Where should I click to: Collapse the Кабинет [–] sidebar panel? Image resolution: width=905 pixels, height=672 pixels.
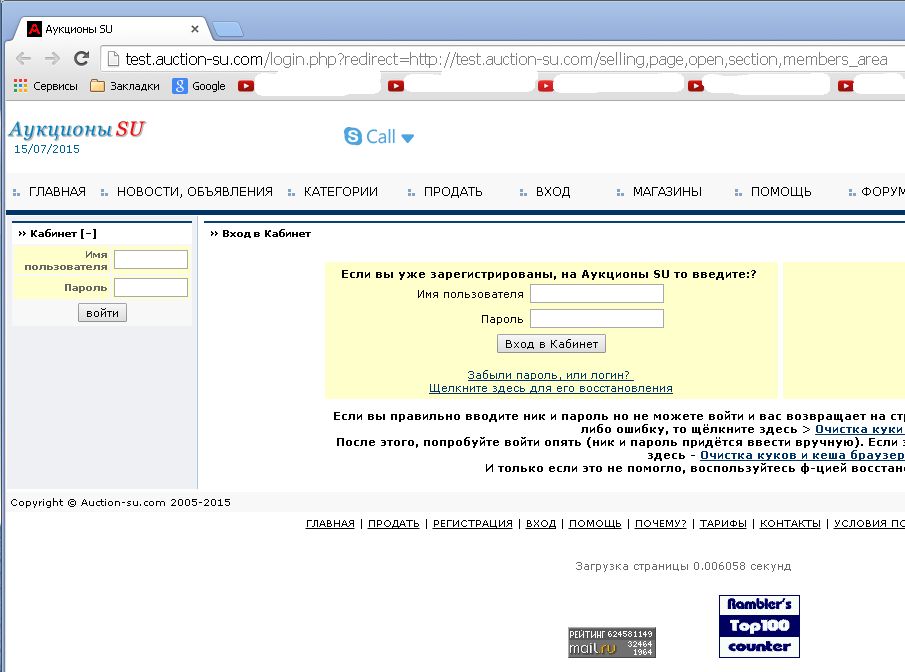(x=89, y=233)
